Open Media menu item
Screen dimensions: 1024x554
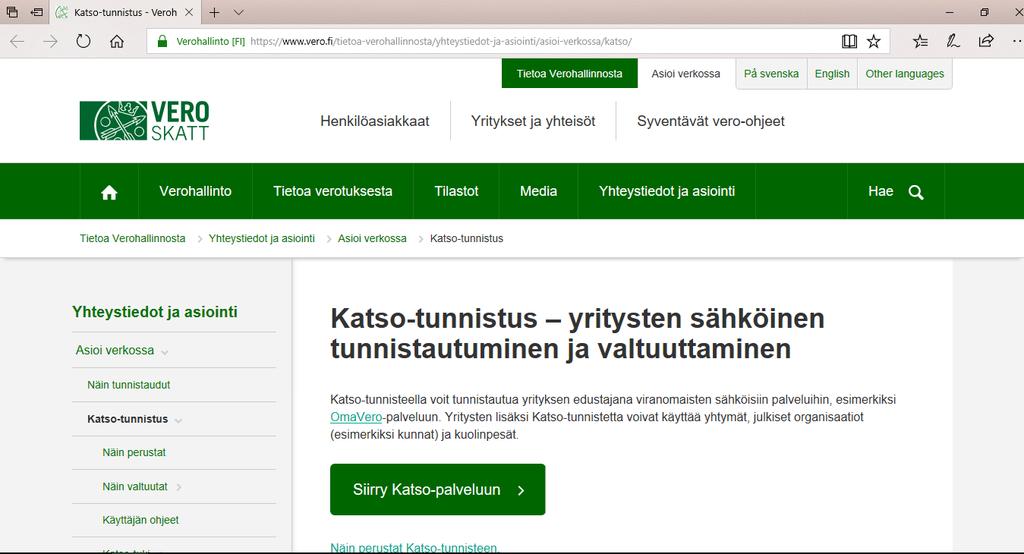click(x=538, y=191)
